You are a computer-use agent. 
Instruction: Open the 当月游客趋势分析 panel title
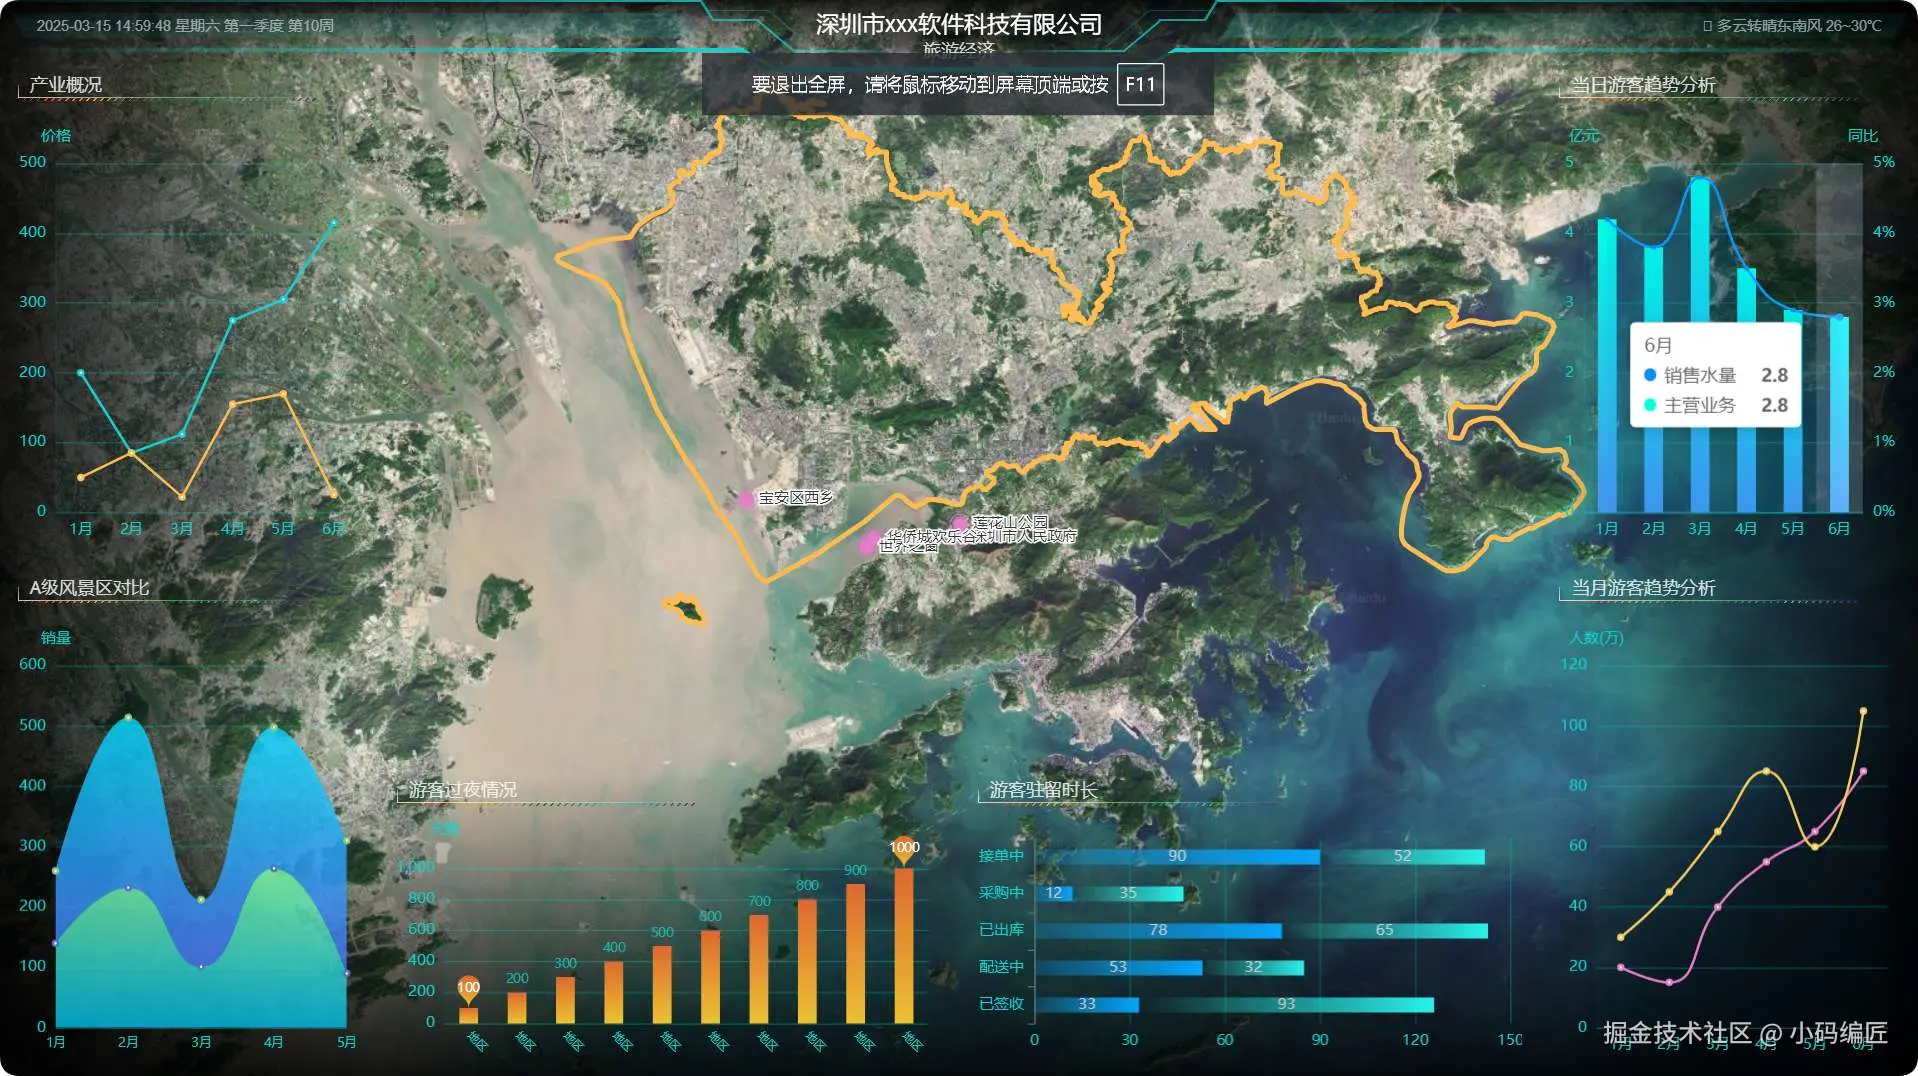1643,588
